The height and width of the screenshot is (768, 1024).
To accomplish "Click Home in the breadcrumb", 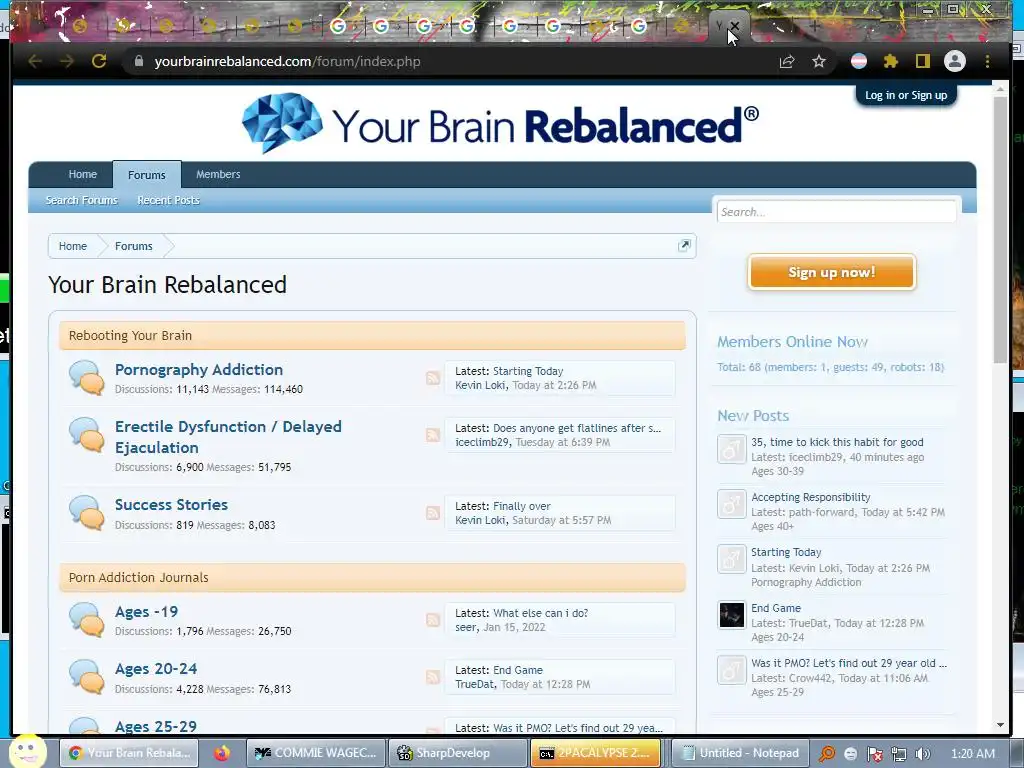I will click(x=72, y=246).
